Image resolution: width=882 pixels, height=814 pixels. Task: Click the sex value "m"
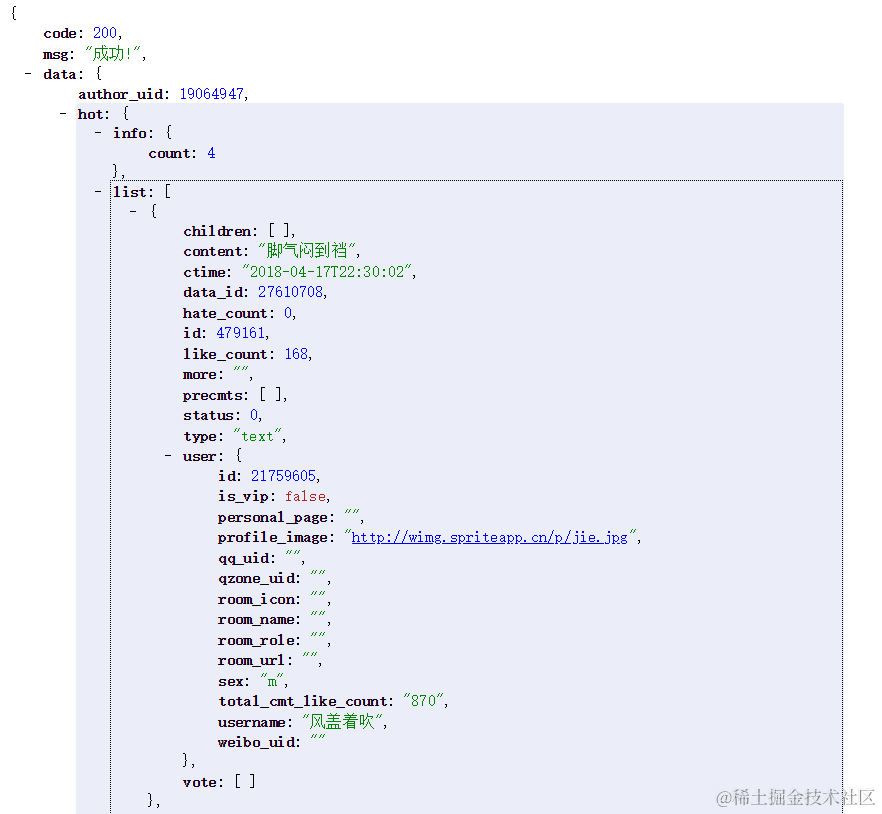pyautogui.click(x=272, y=682)
